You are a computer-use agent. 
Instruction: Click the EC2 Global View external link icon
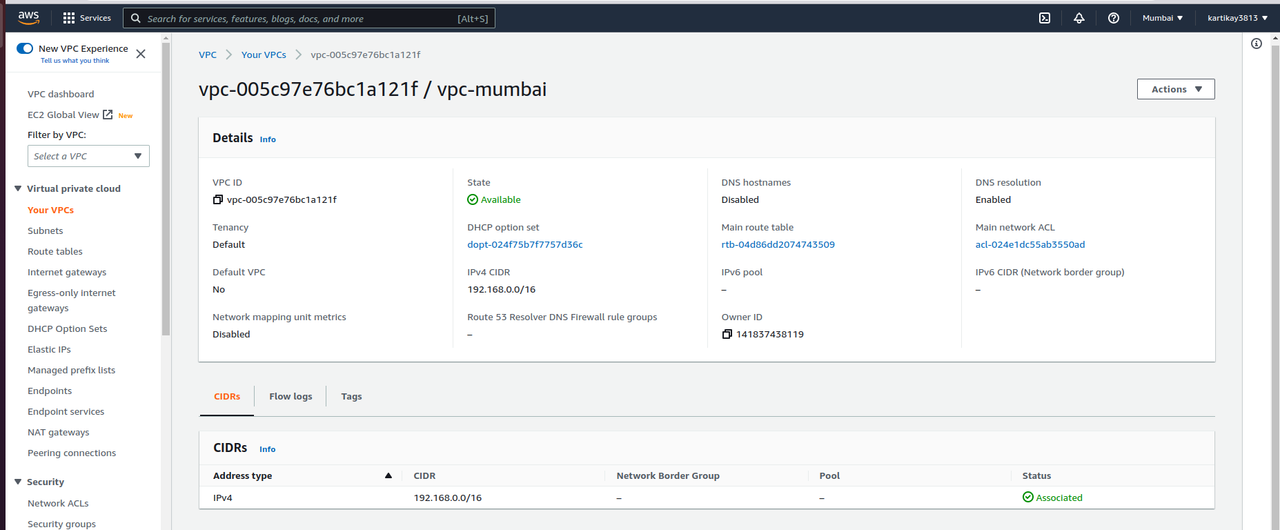coord(108,115)
